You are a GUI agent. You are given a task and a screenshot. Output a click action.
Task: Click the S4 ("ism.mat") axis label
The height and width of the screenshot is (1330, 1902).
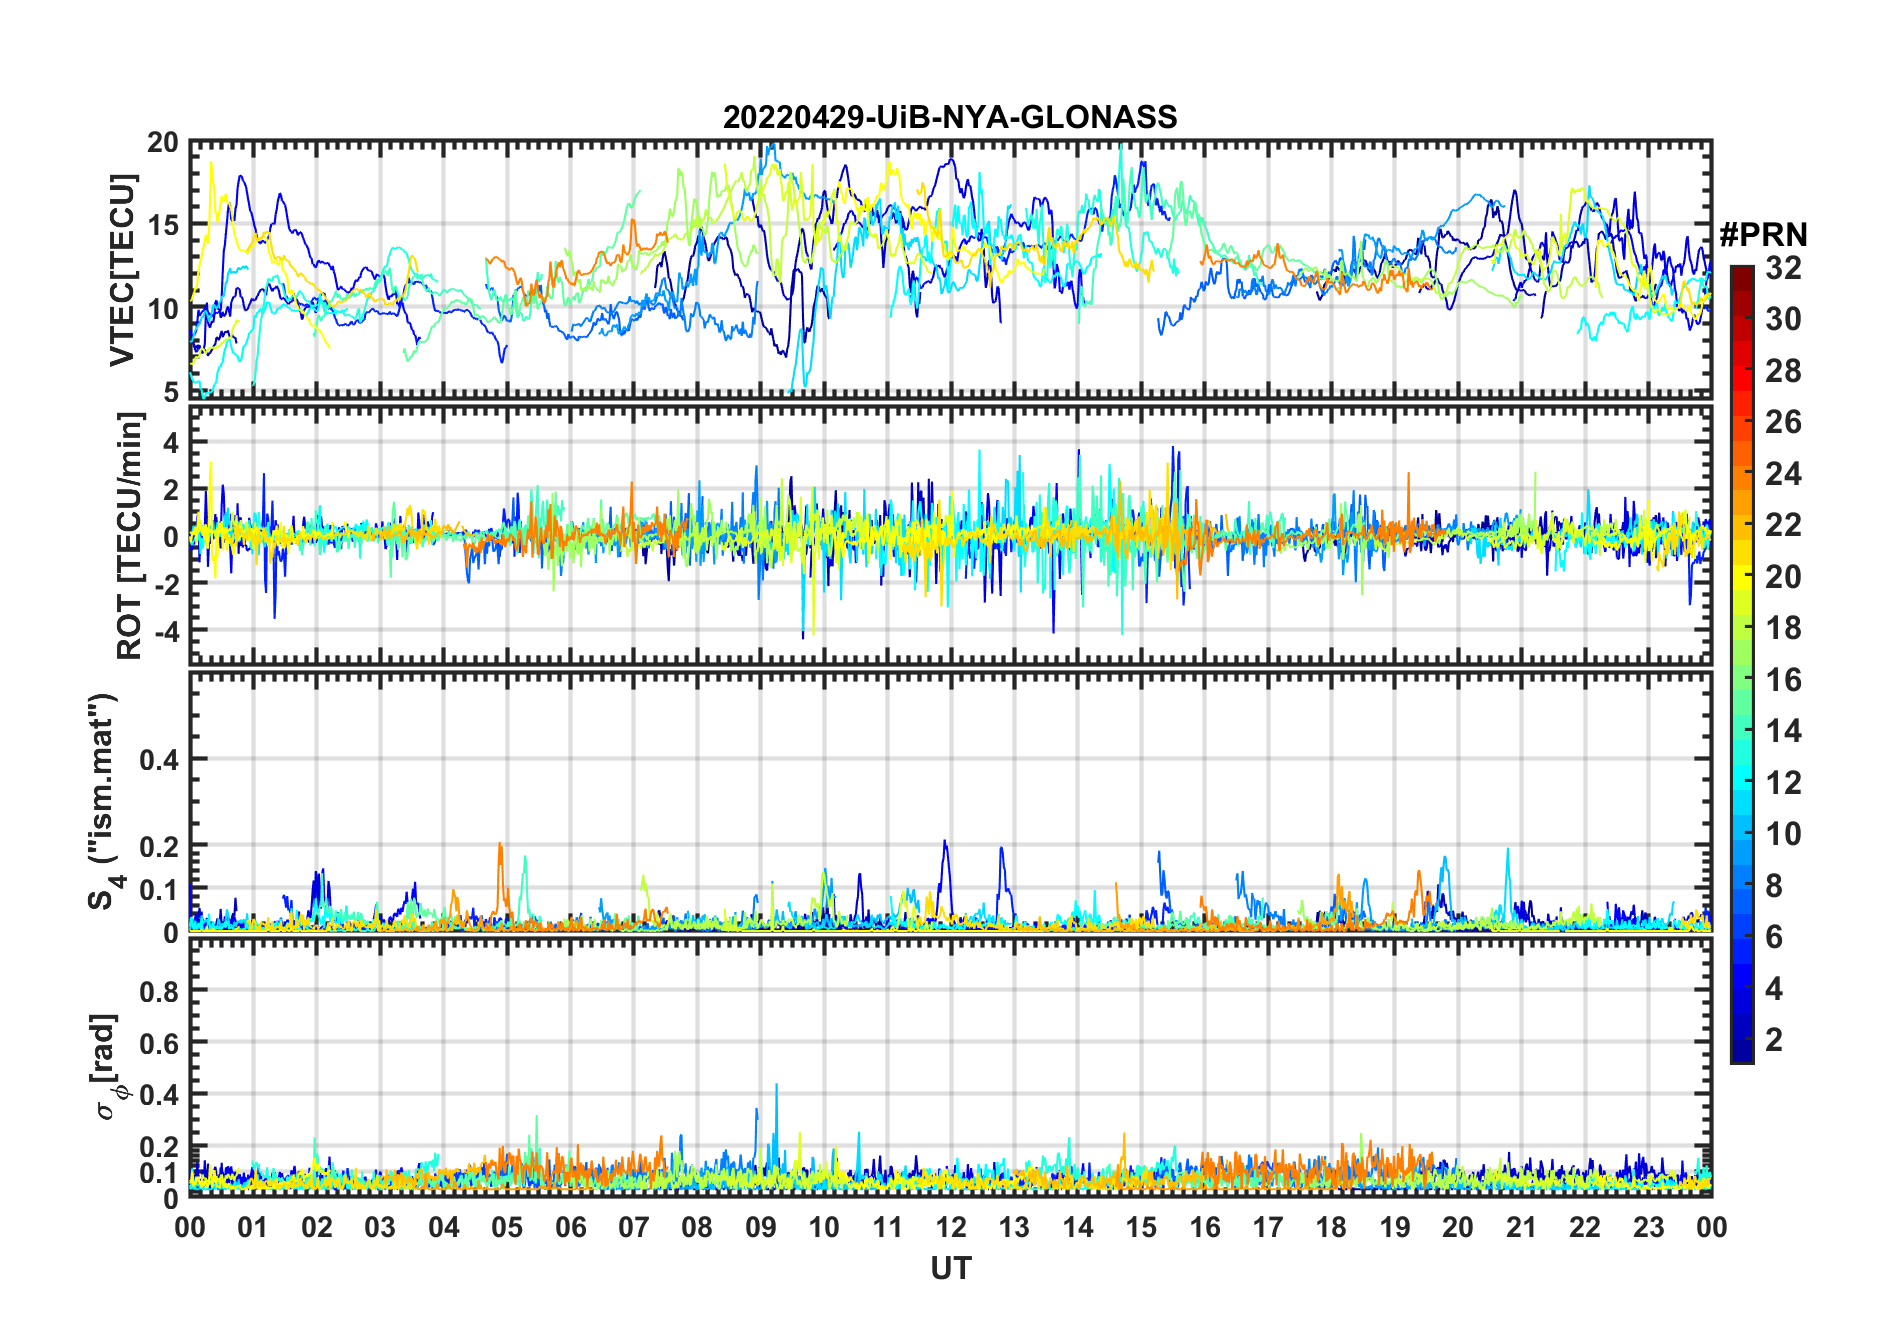pyautogui.click(x=104, y=802)
